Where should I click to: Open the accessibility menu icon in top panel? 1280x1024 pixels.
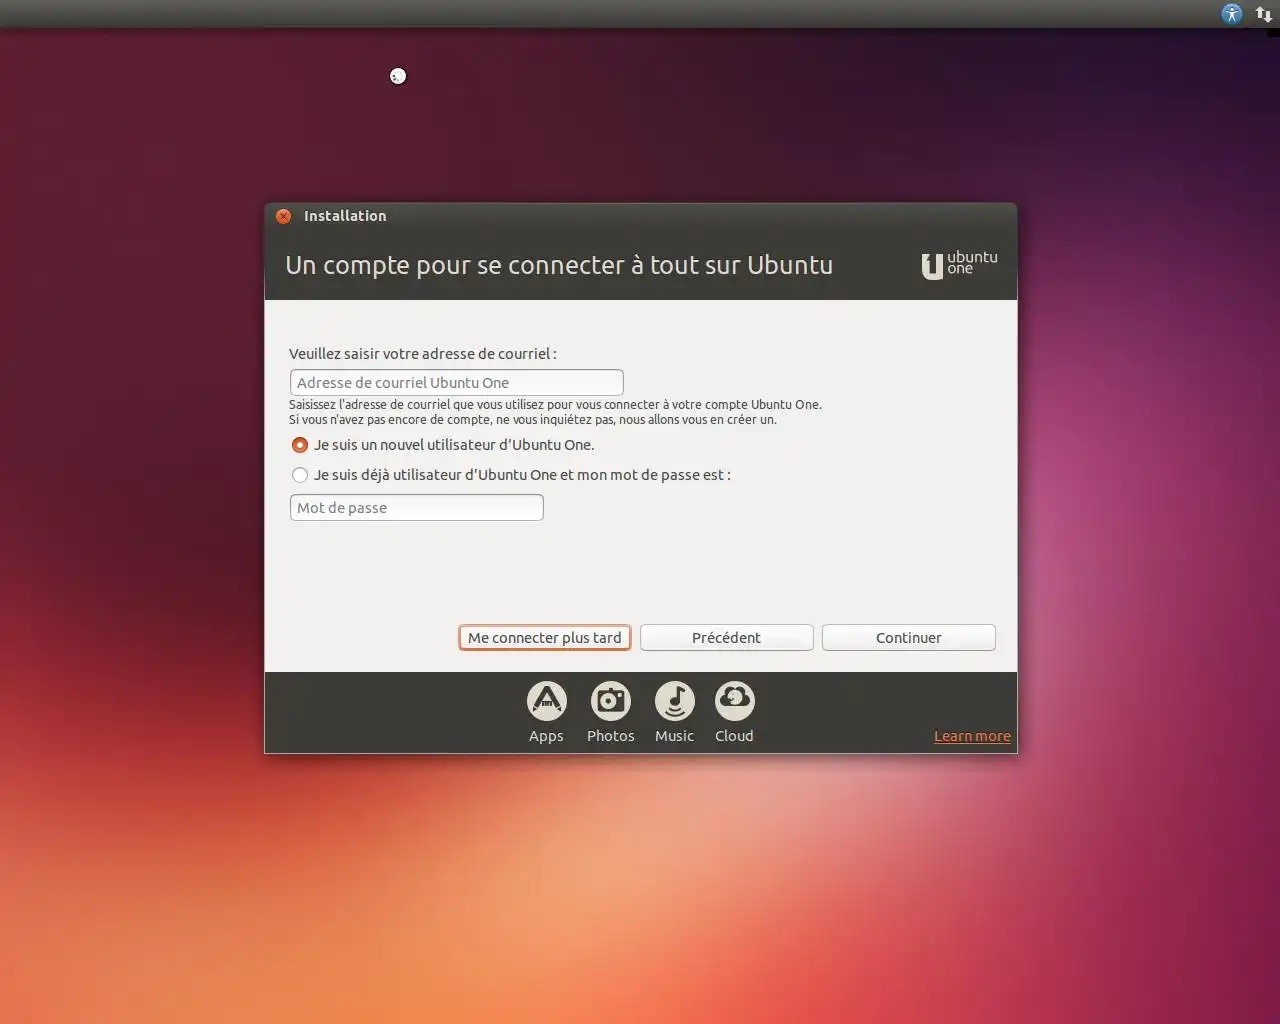tap(1232, 14)
